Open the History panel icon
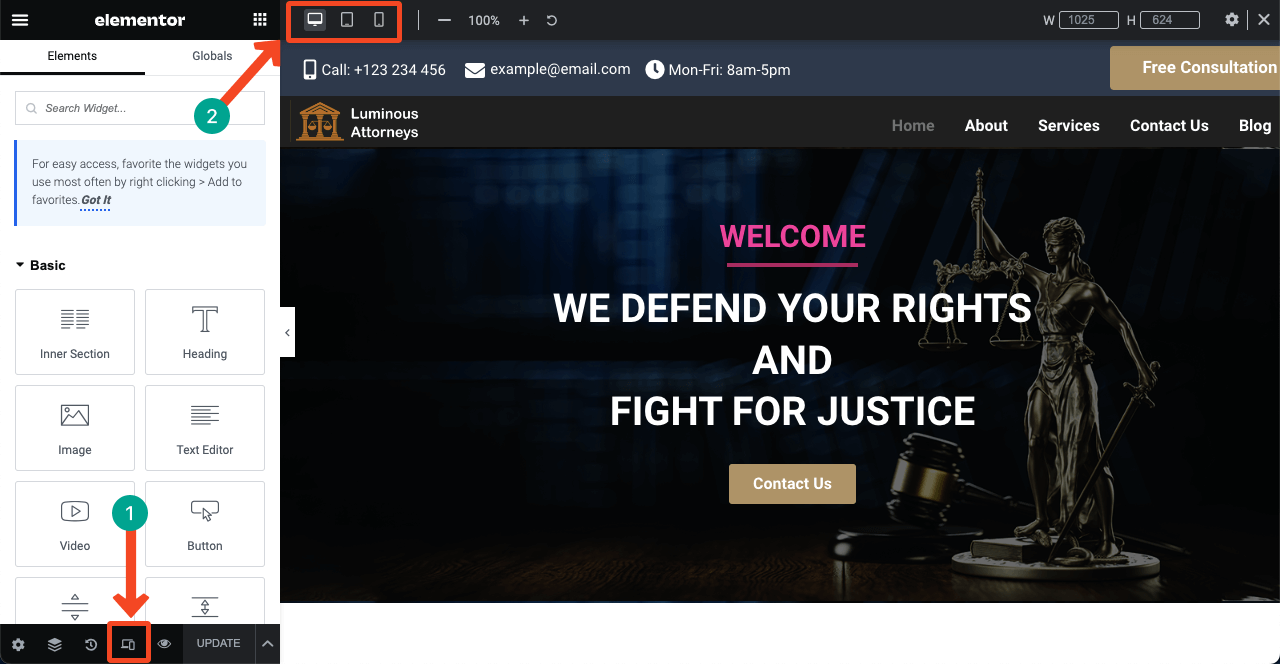The width and height of the screenshot is (1280, 664). point(91,645)
